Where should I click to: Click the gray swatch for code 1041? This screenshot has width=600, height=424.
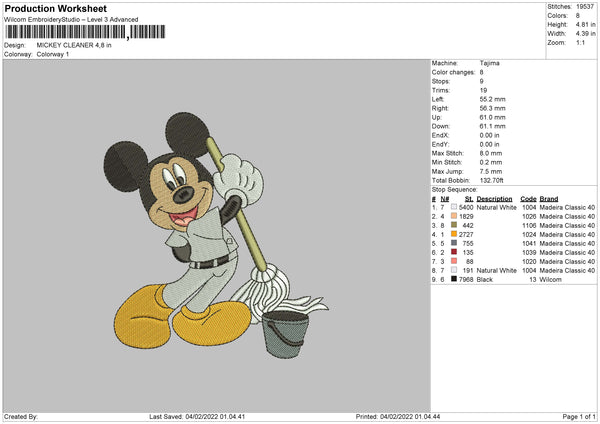pos(454,243)
